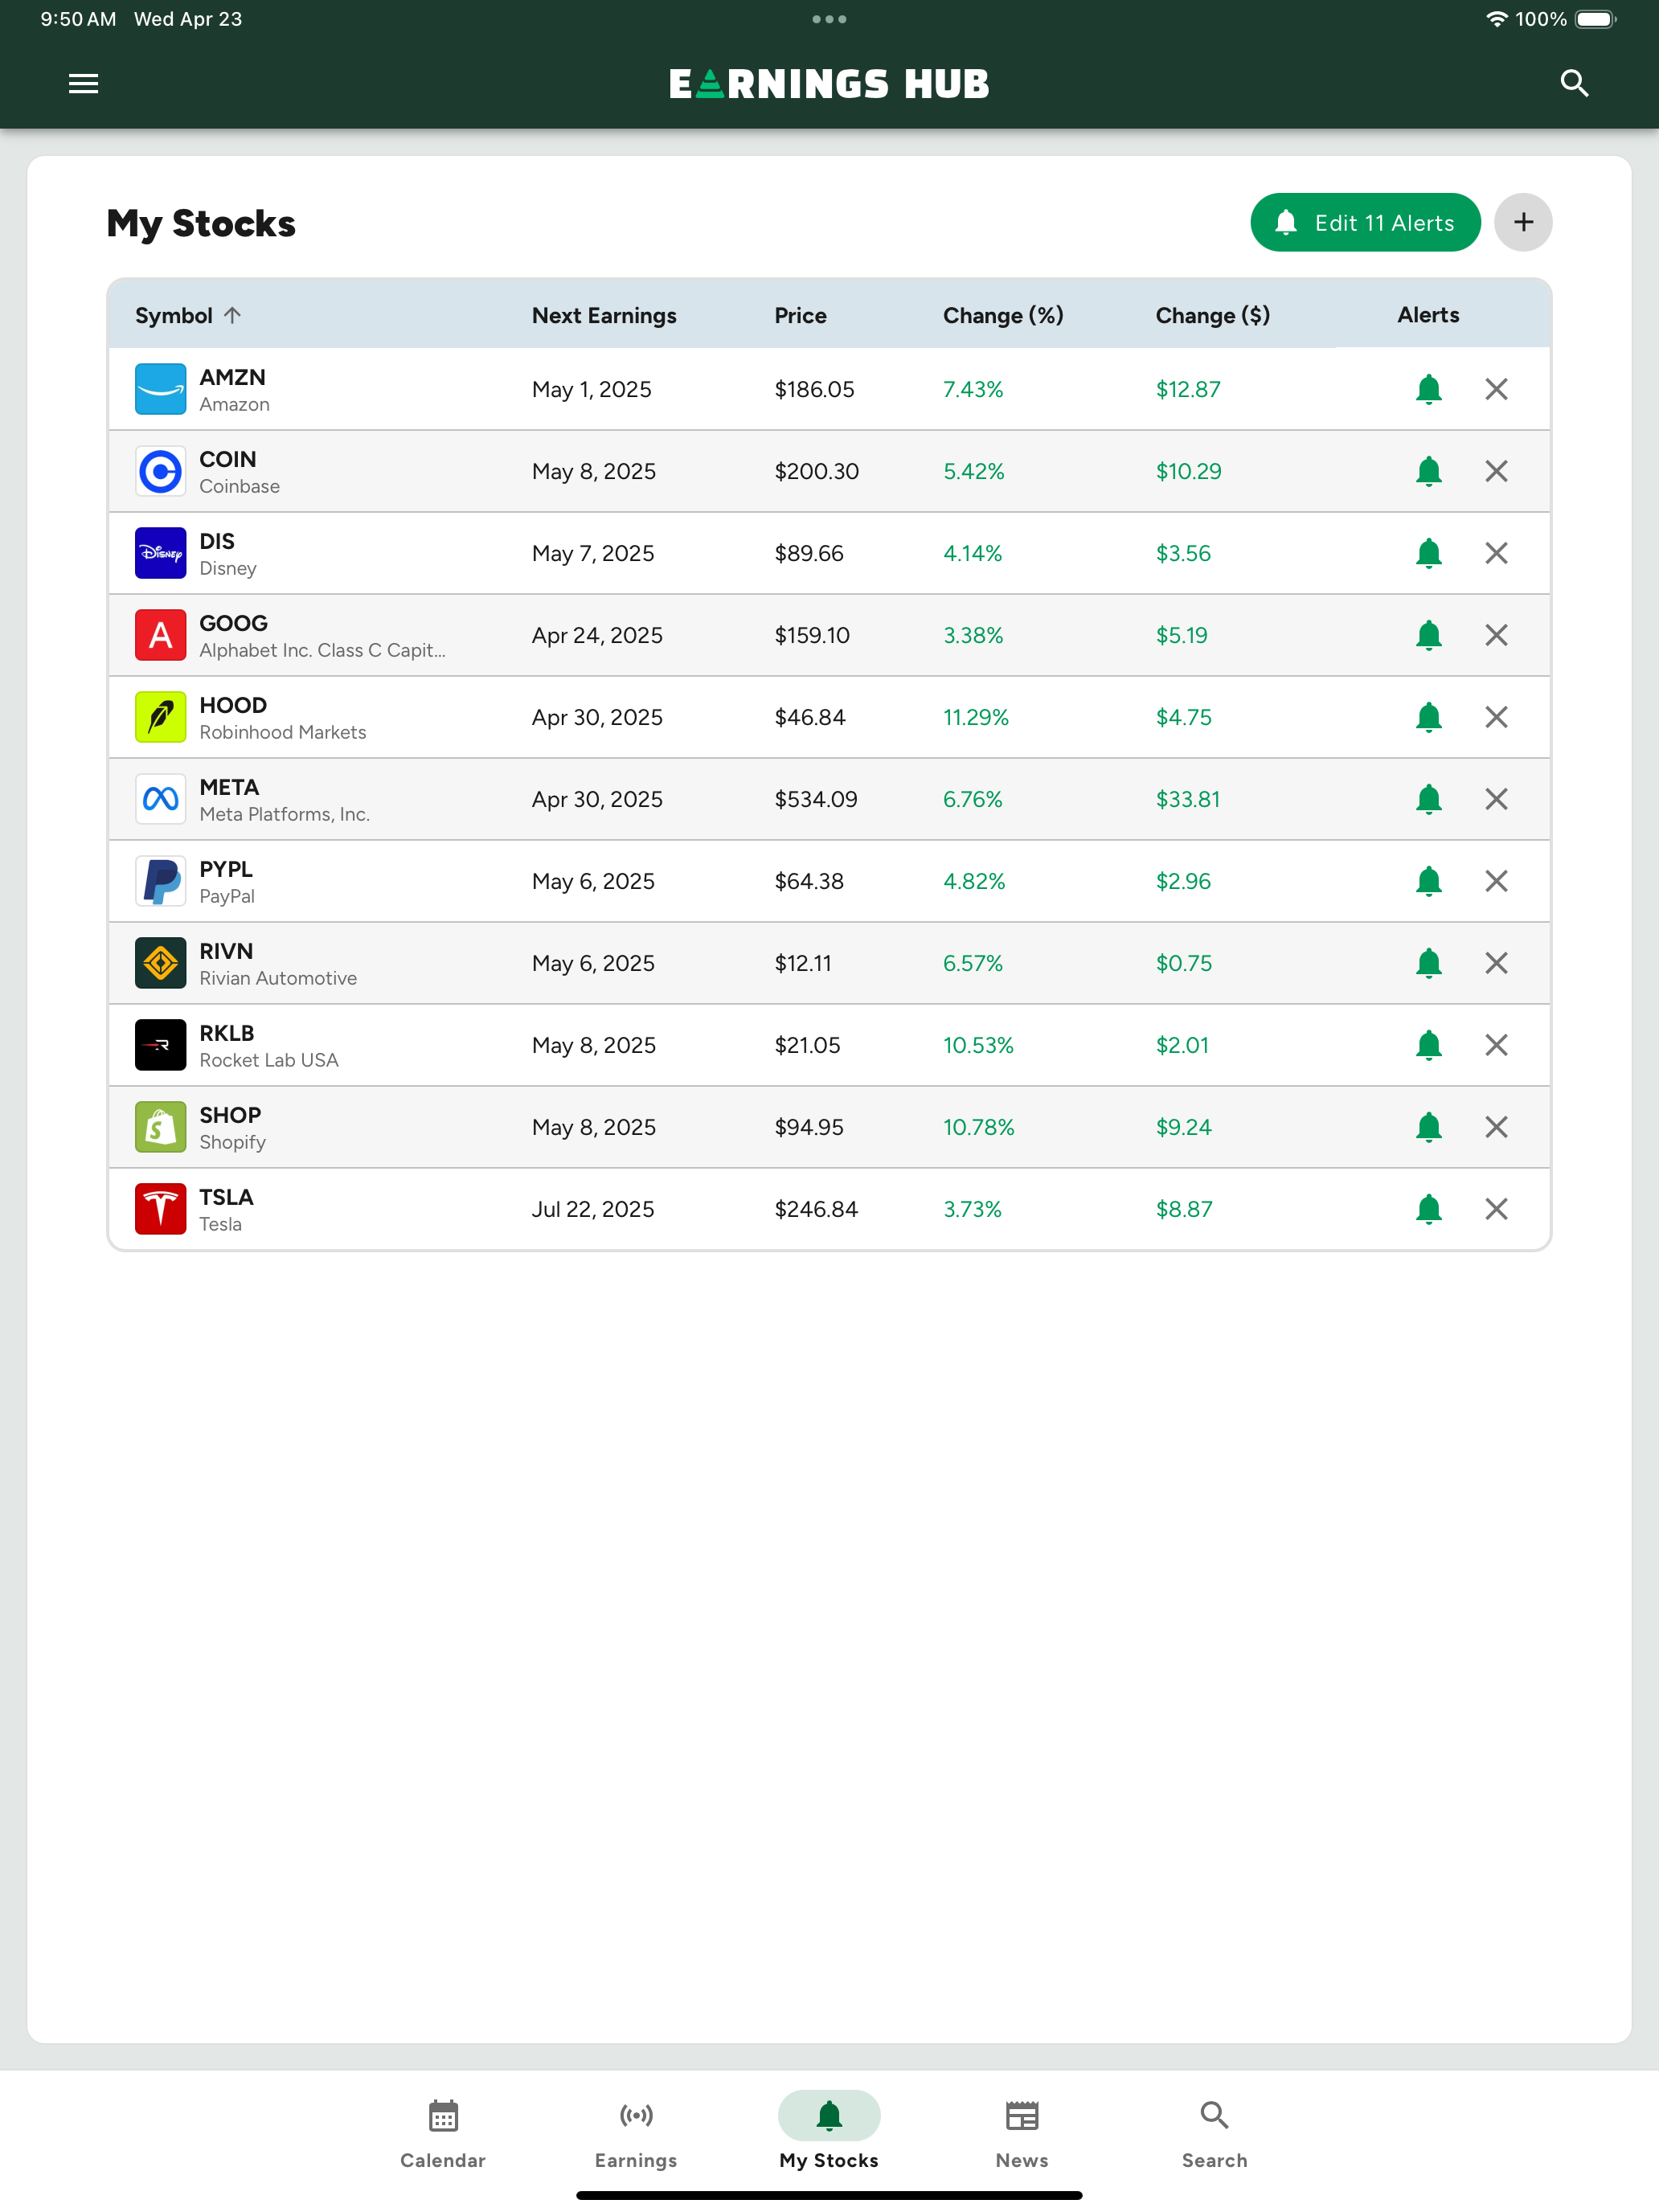Image resolution: width=1659 pixels, height=2212 pixels.
Task: Toggle the alert bell for GOOG
Action: (1428, 635)
